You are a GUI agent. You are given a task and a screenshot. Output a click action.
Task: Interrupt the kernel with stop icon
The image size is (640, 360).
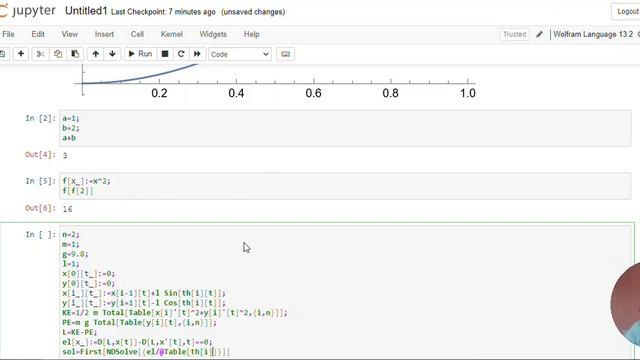[x=165, y=54]
